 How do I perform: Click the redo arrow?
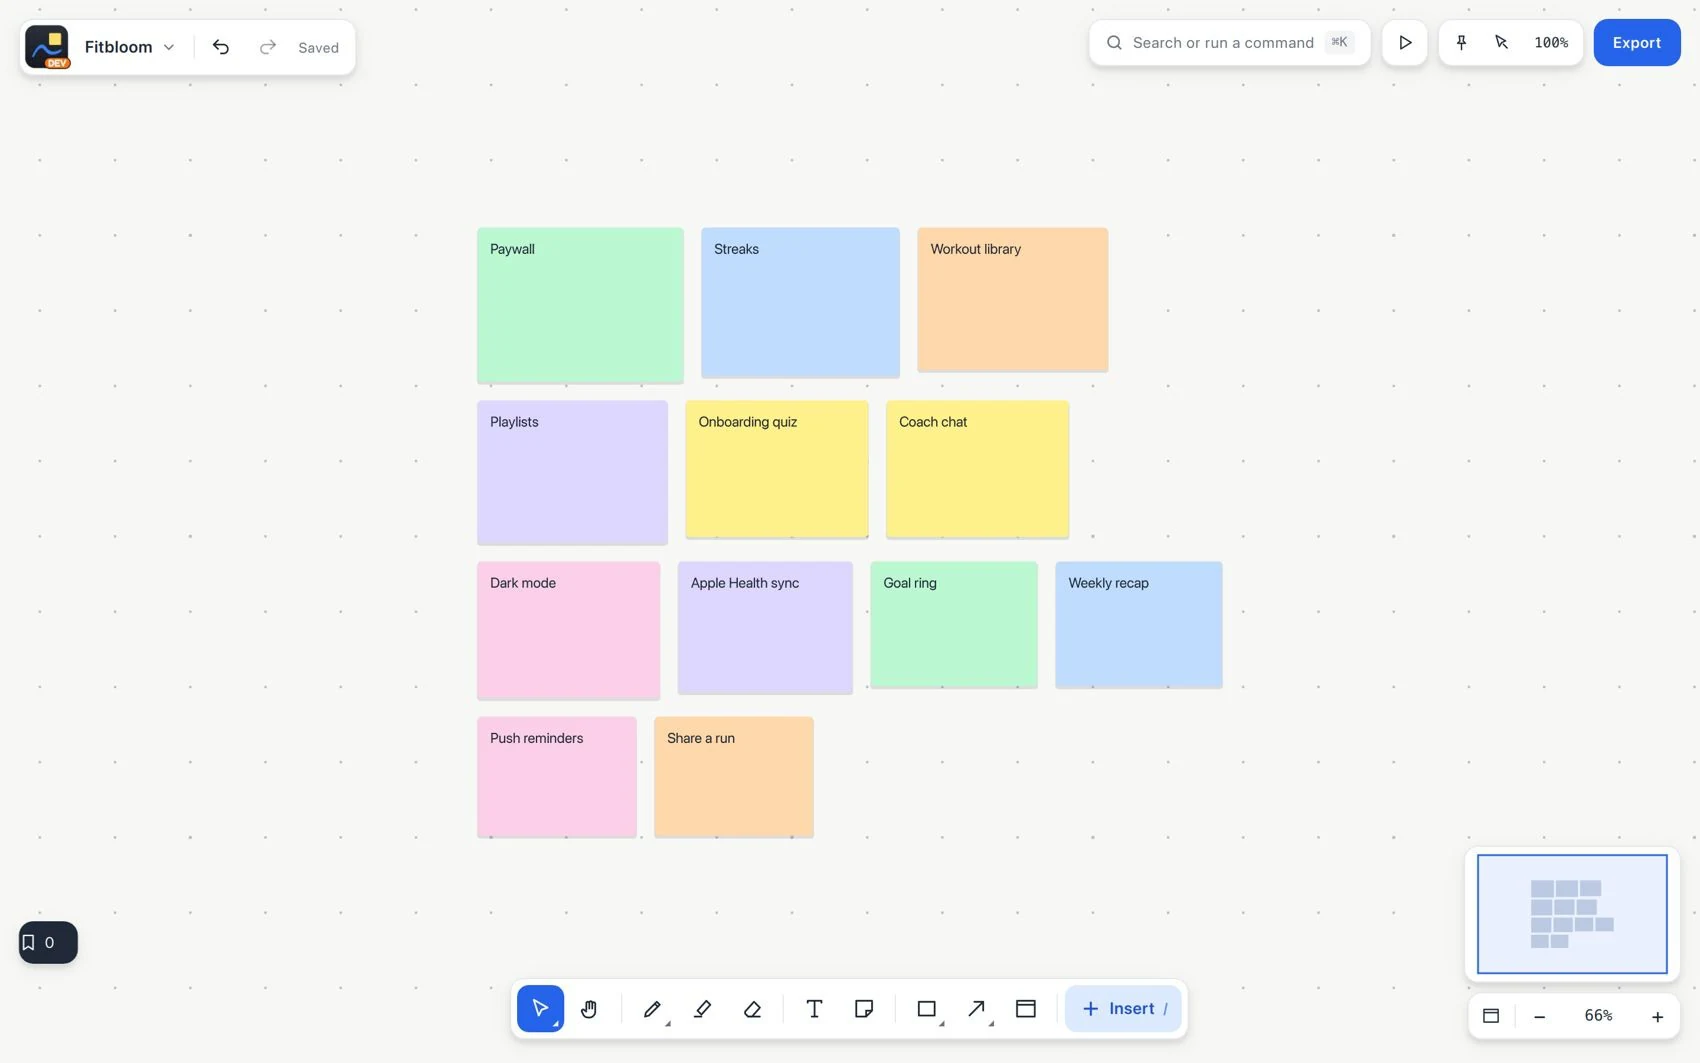(267, 47)
